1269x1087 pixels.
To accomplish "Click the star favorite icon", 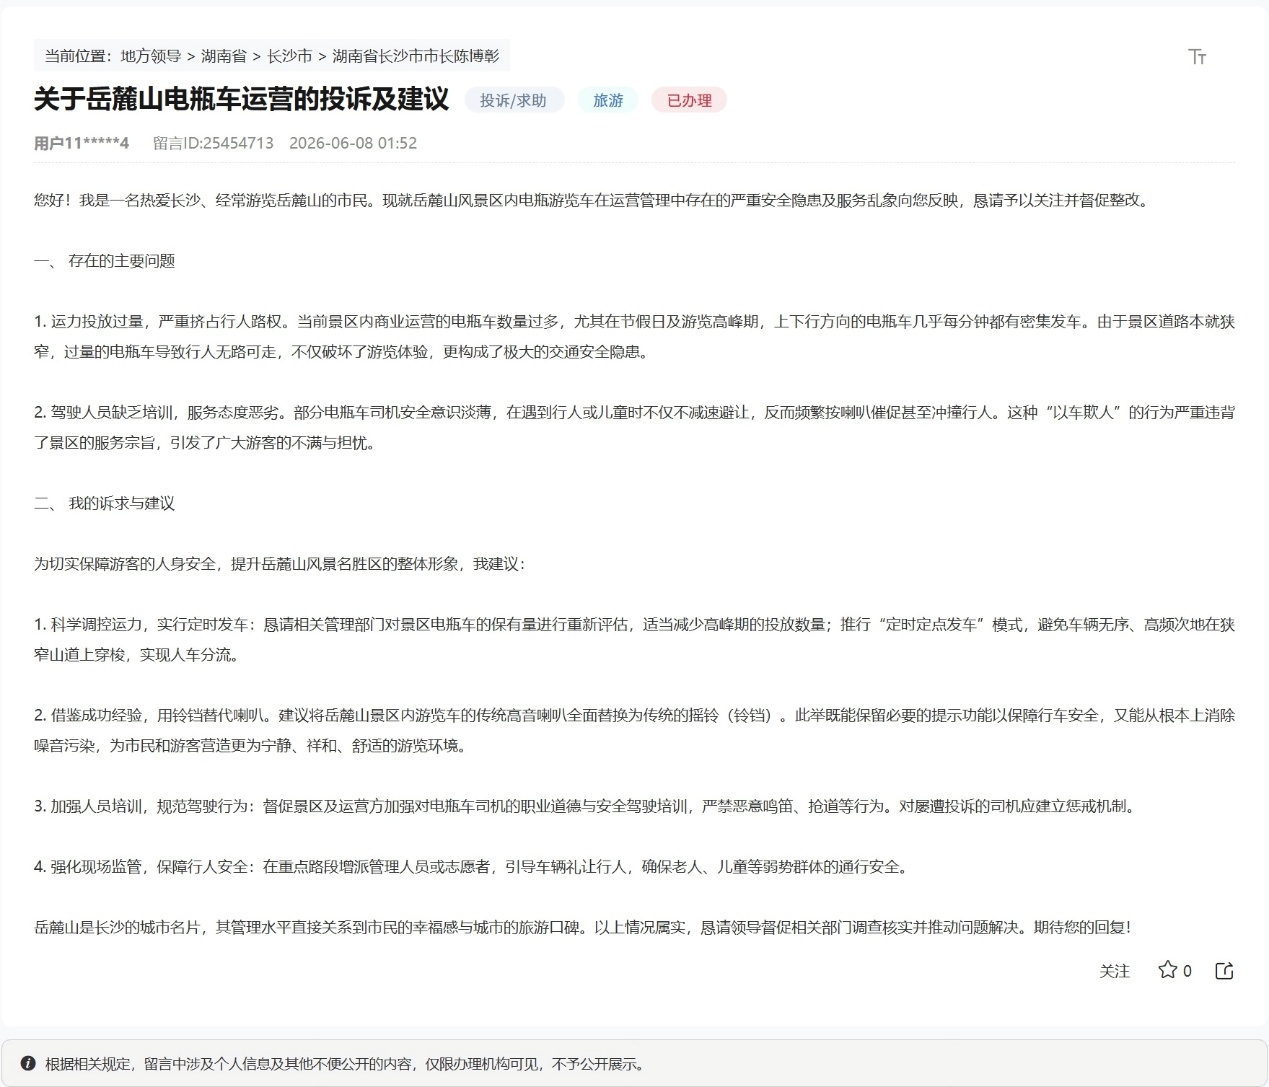I will [x=1167, y=970].
